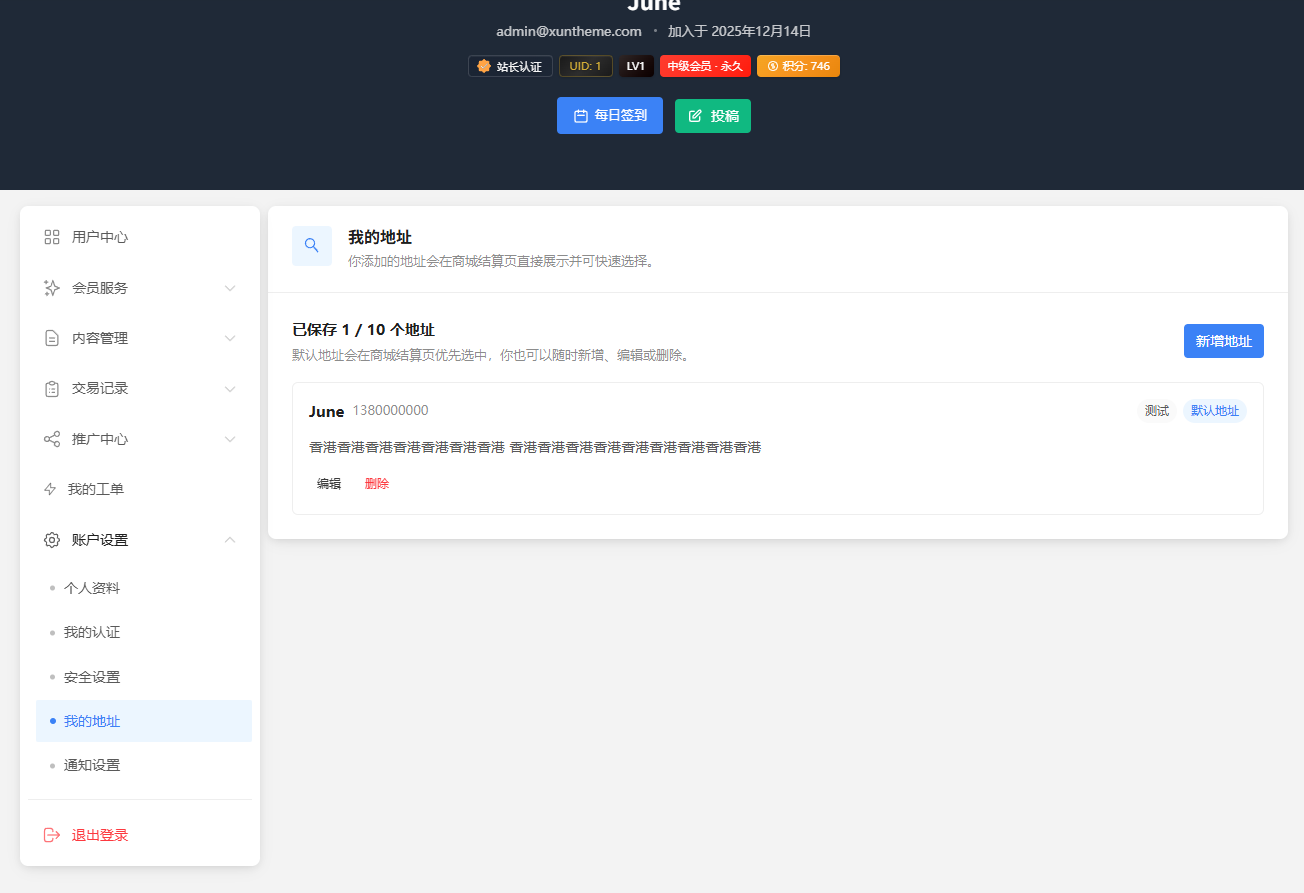Click the document icon beside 内容管理
The image size is (1304, 893).
pos(52,338)
